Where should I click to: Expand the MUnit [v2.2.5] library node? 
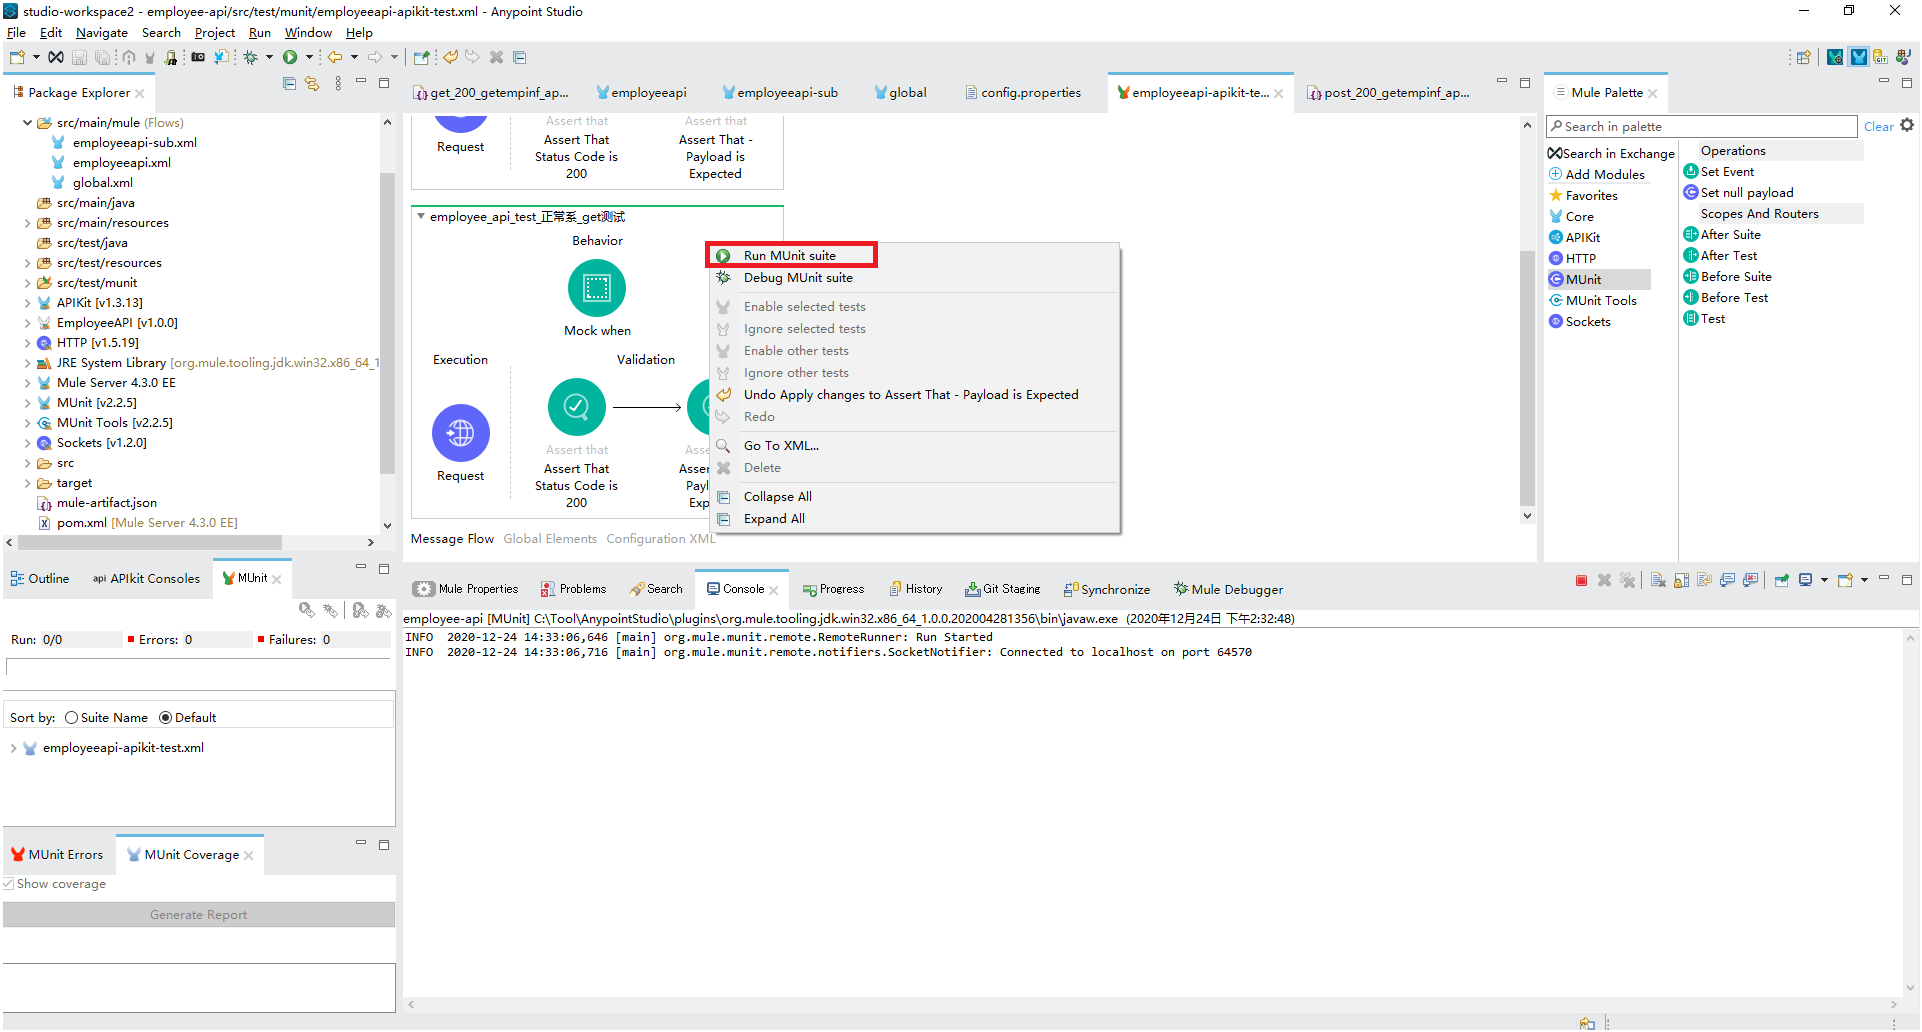click(x=27, y=403)
